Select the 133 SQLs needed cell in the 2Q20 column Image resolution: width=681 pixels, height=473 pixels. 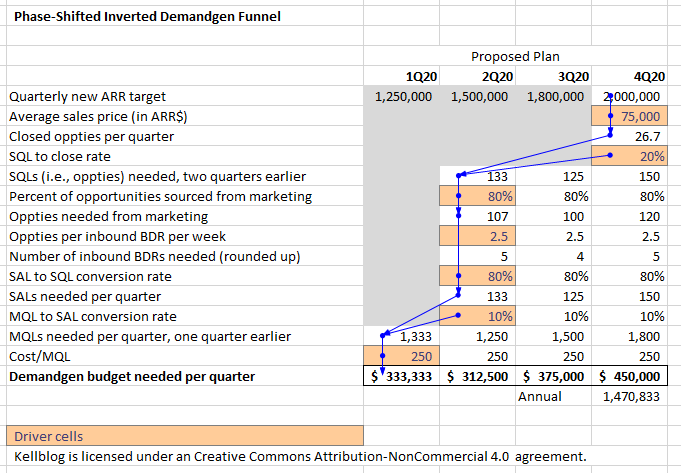[x=477, y=176]
